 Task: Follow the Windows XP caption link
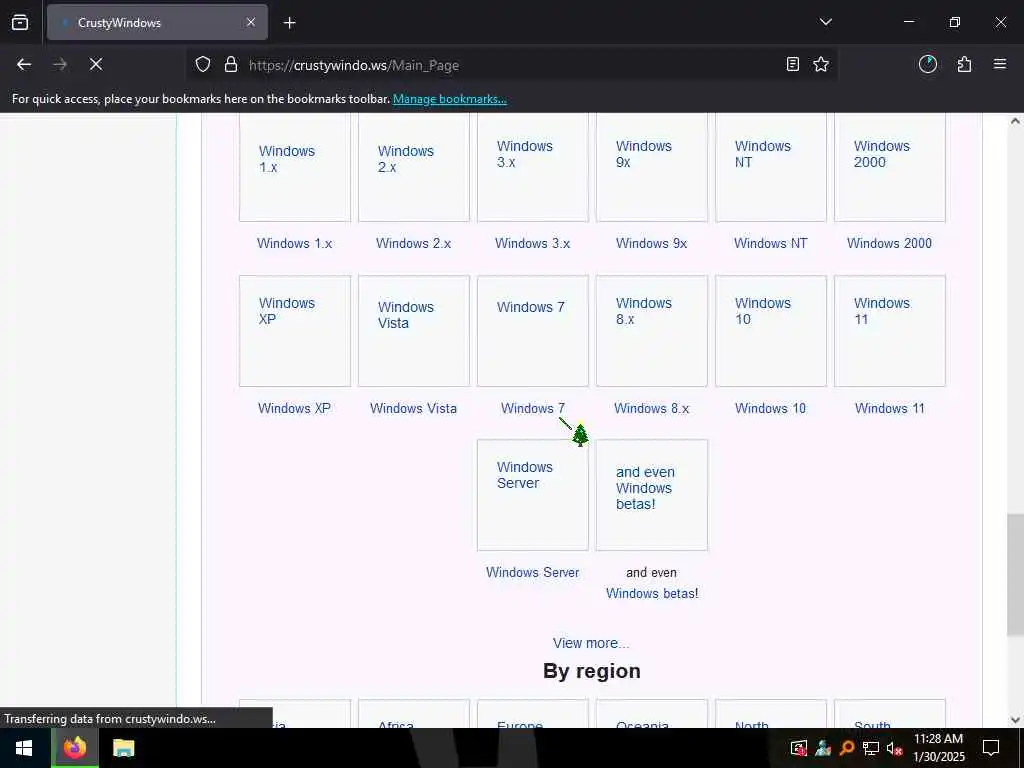tap(295, 408)
